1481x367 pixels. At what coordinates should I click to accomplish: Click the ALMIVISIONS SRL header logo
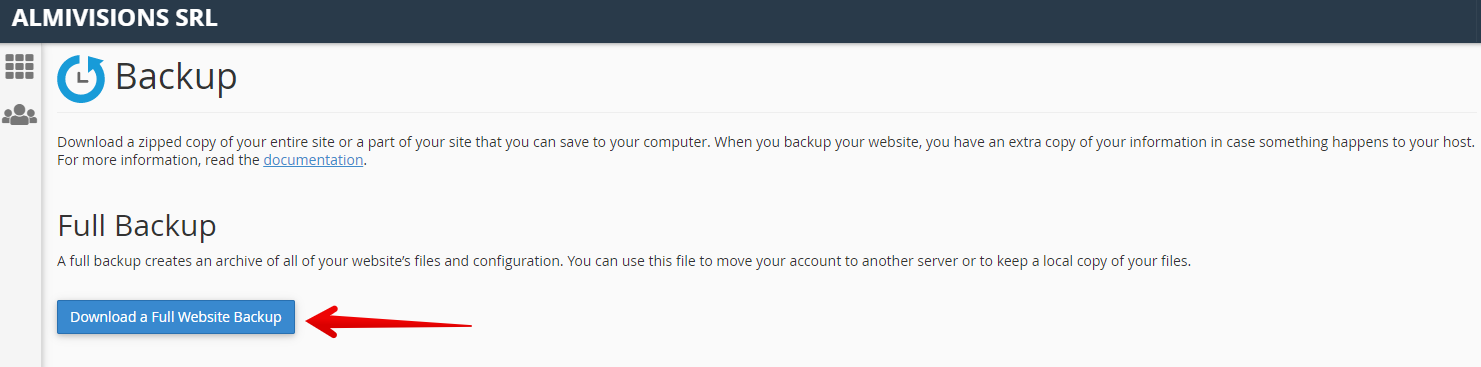pyautogui.click(x=114, y=18)
